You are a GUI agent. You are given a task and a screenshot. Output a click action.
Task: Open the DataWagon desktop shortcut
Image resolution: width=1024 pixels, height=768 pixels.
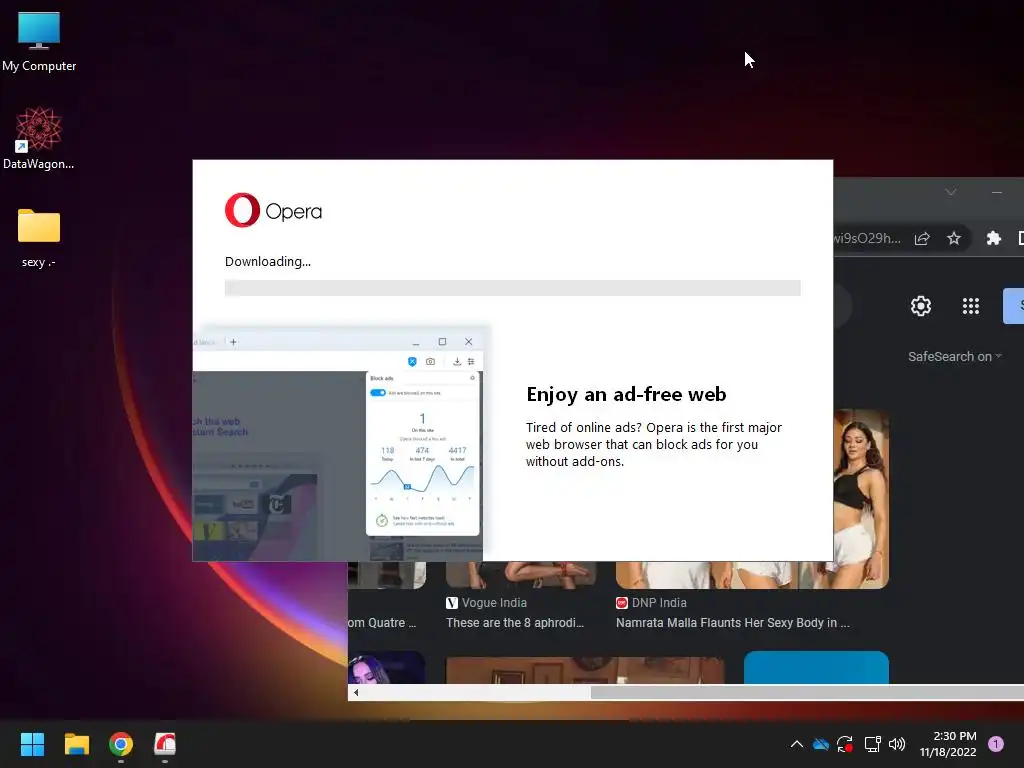(x=39, y=138)
